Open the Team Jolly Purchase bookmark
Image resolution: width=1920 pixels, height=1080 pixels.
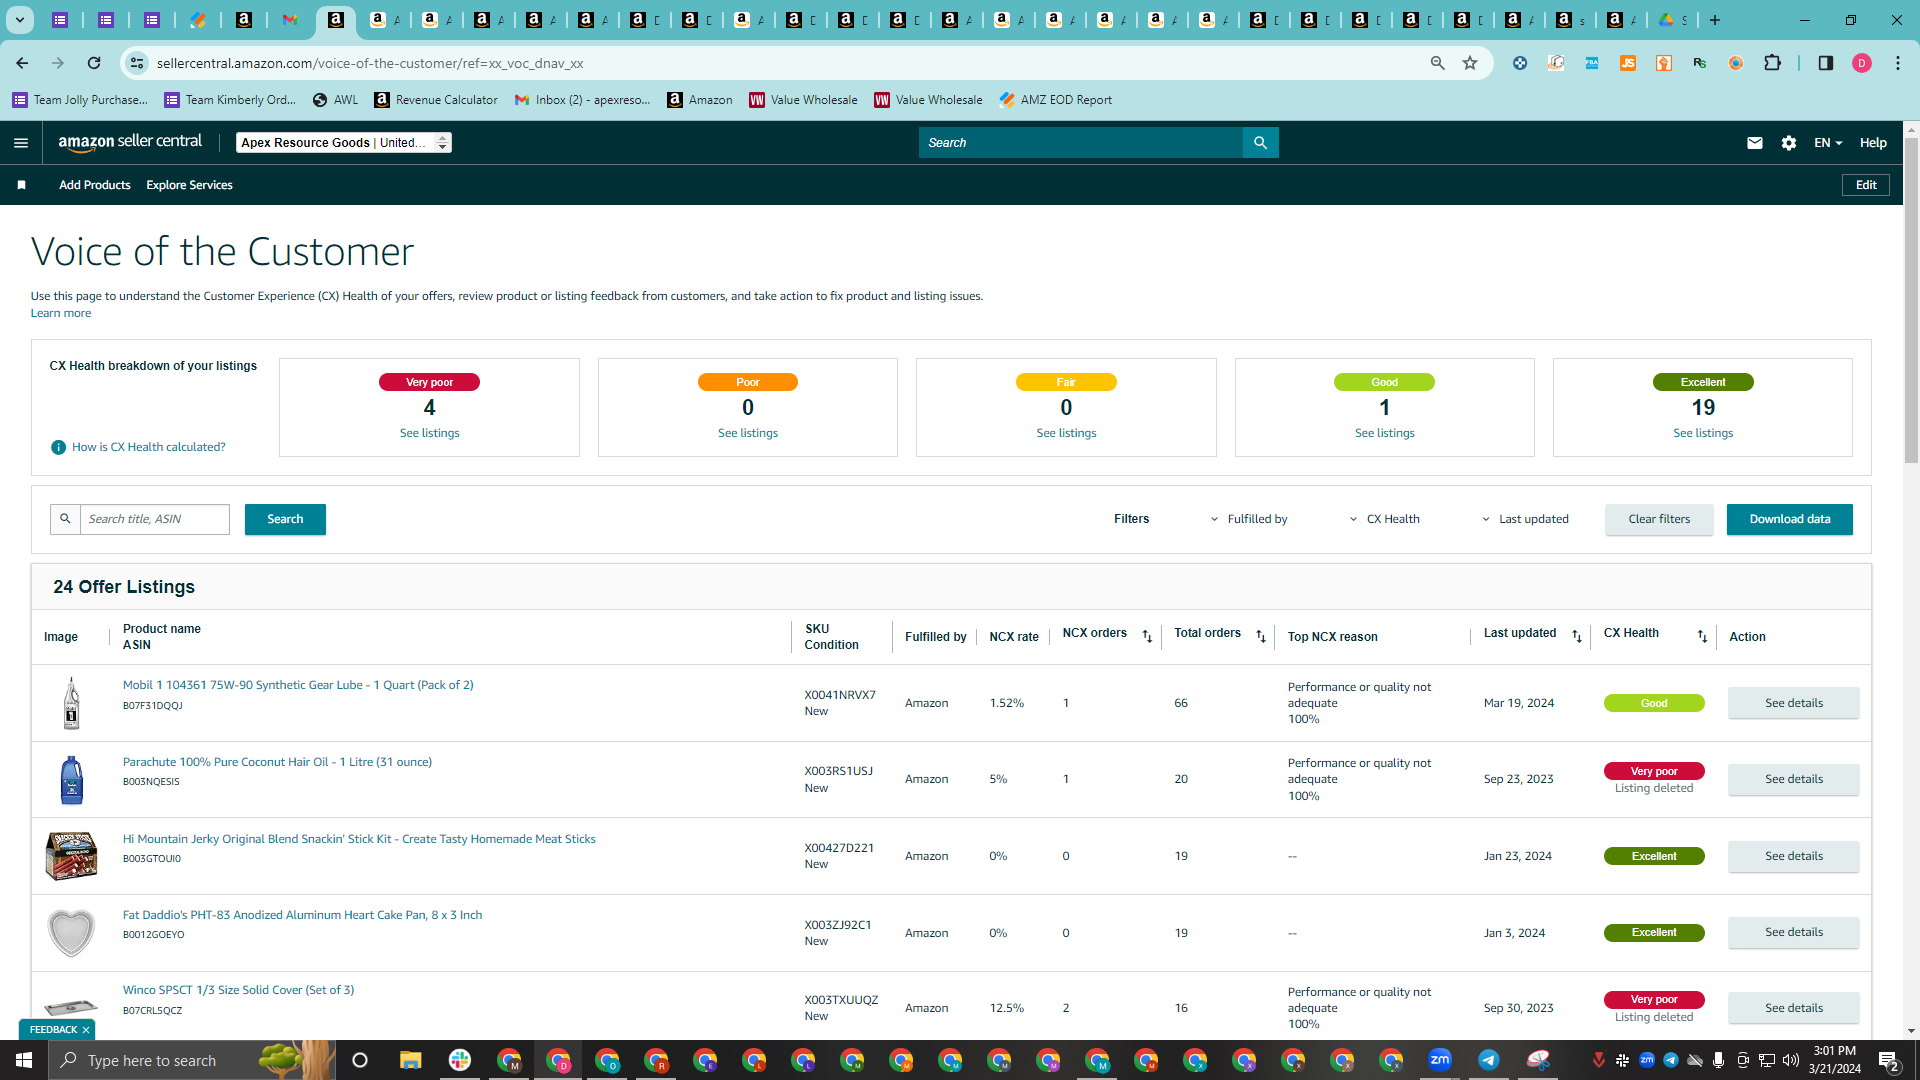[80, 100]
